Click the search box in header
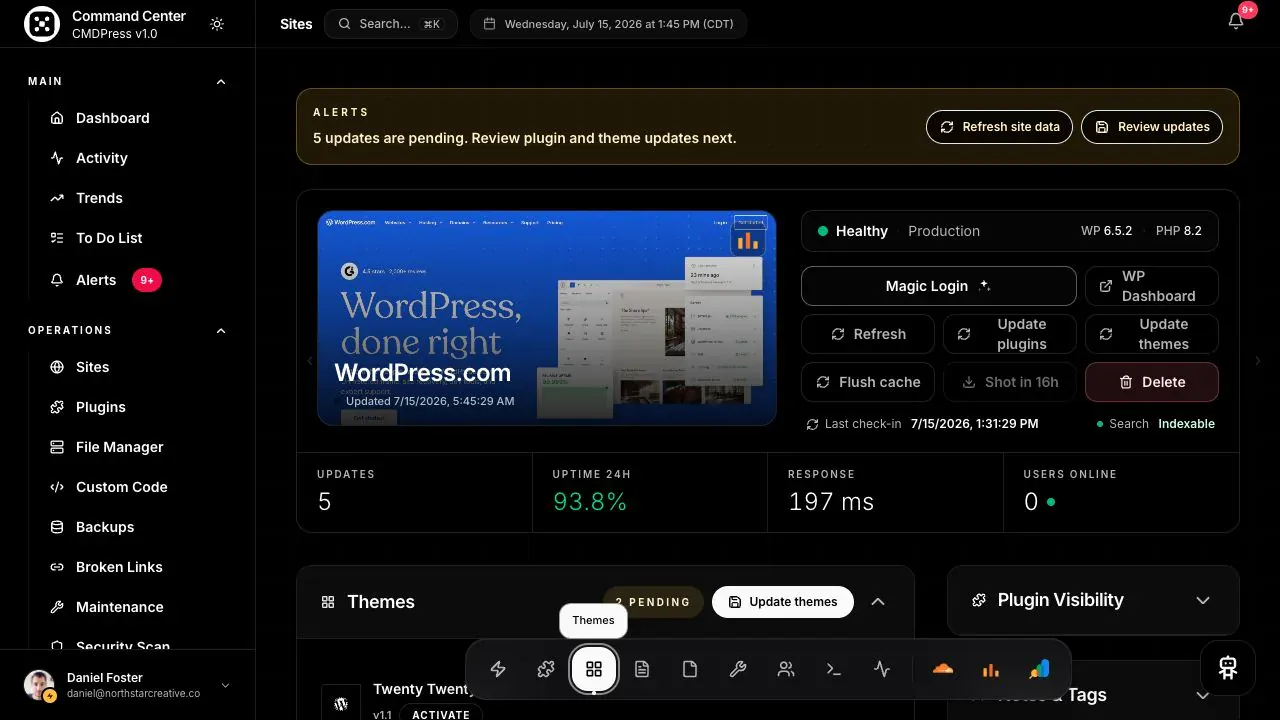 pos(390,24)
